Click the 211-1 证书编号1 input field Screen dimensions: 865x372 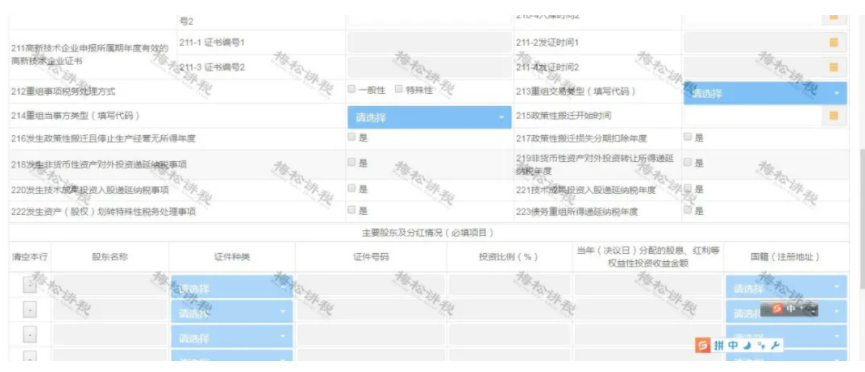click(x=429, y=42)
